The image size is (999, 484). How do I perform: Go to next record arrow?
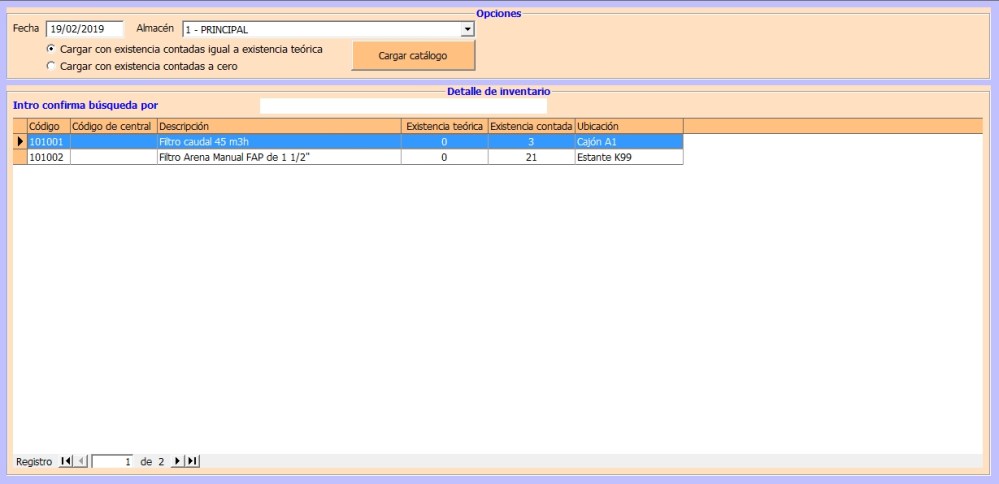pyautogui.click(x=178, y=461)
